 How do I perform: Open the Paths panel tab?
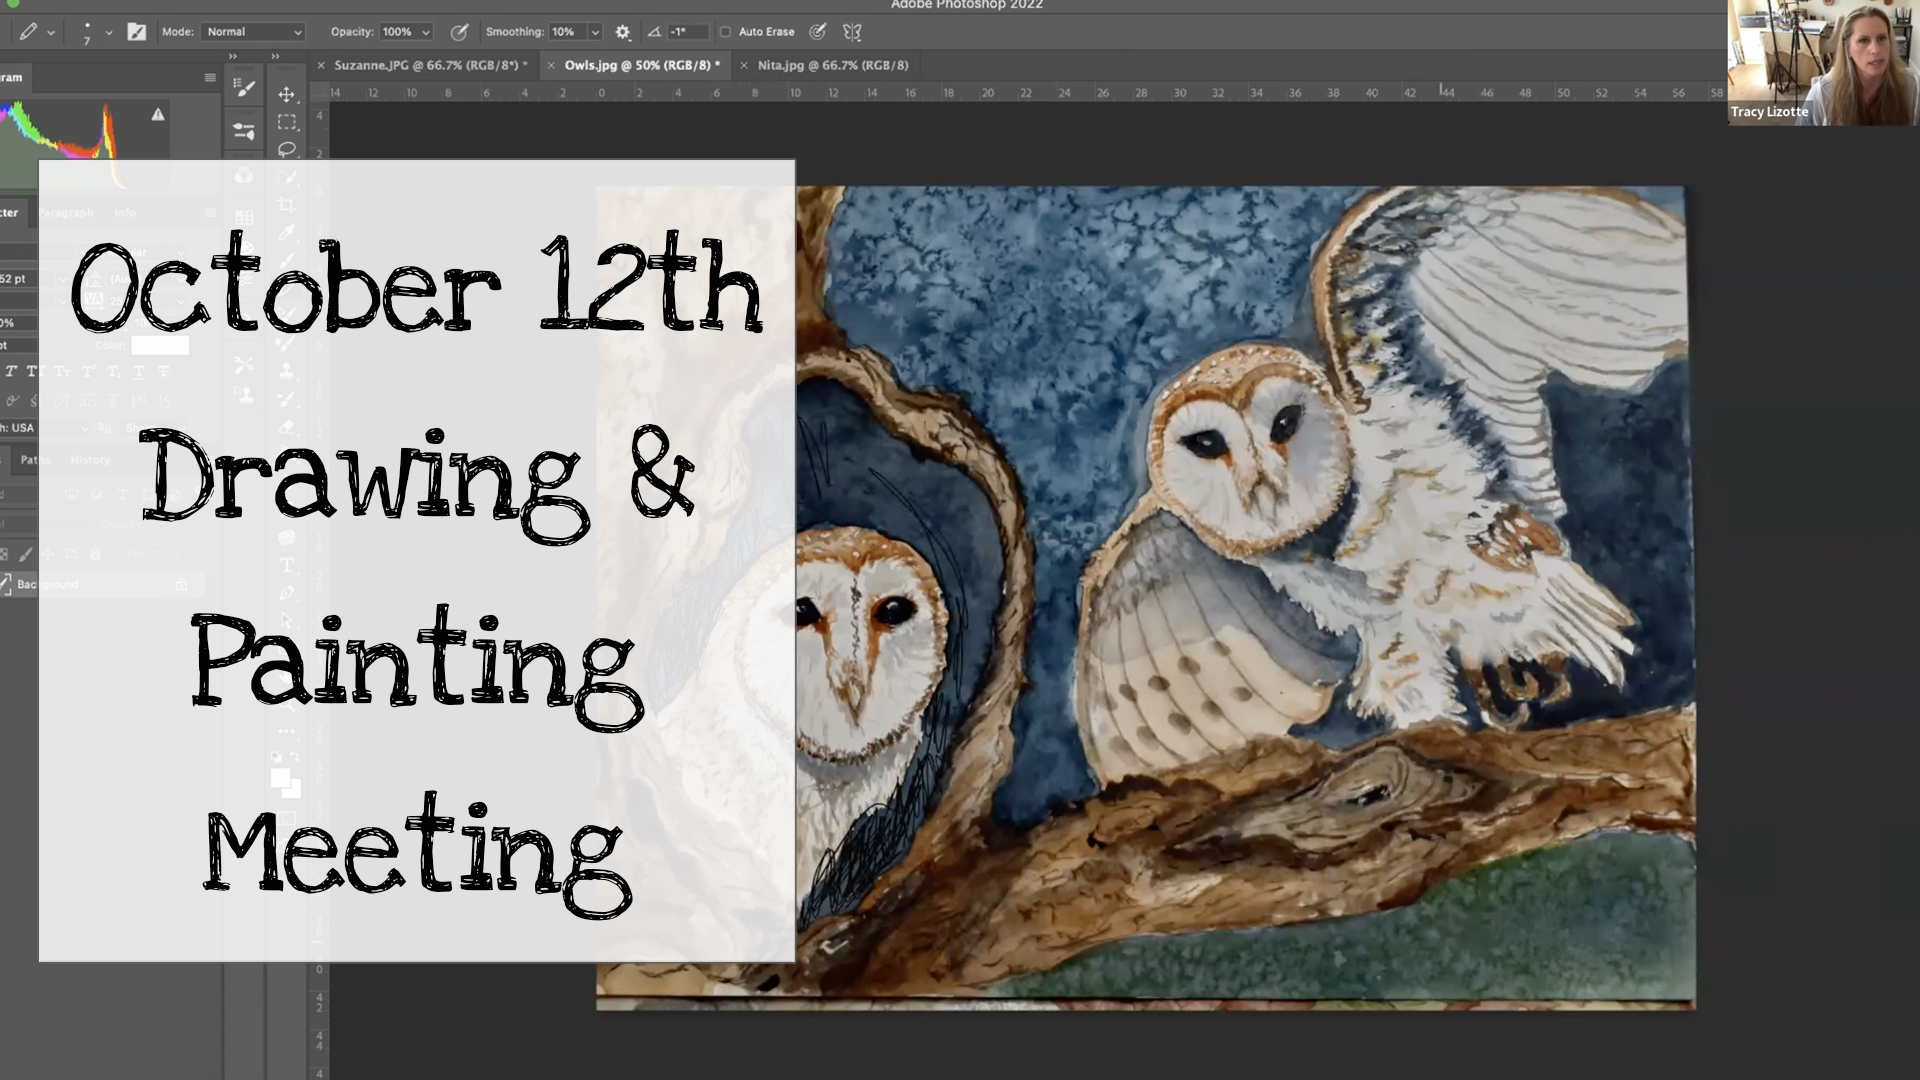click(33, 460)
